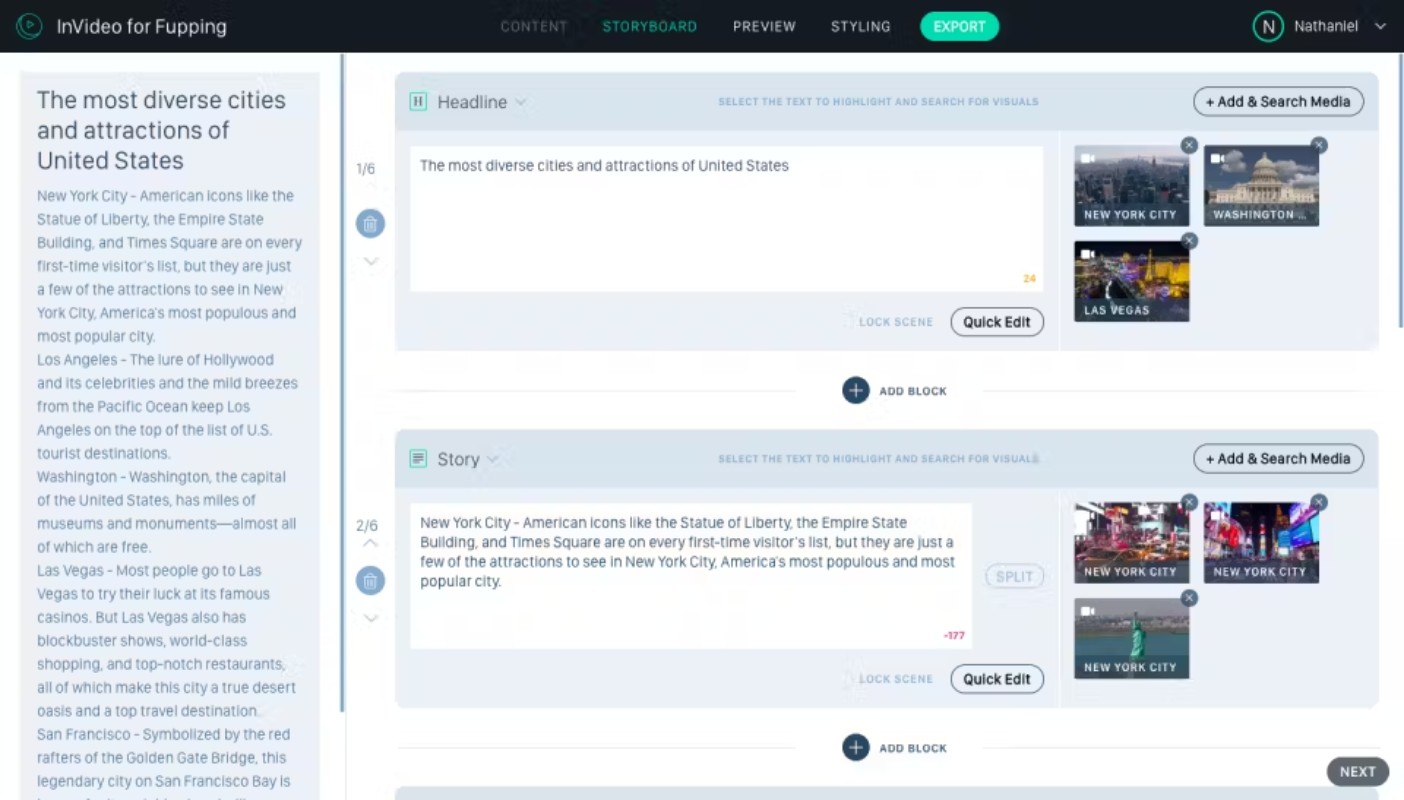The width and height of the screenshot is (1404, 800).
Task: Remove the Washington thumbnail with its X
Action: pos(1319,145)
